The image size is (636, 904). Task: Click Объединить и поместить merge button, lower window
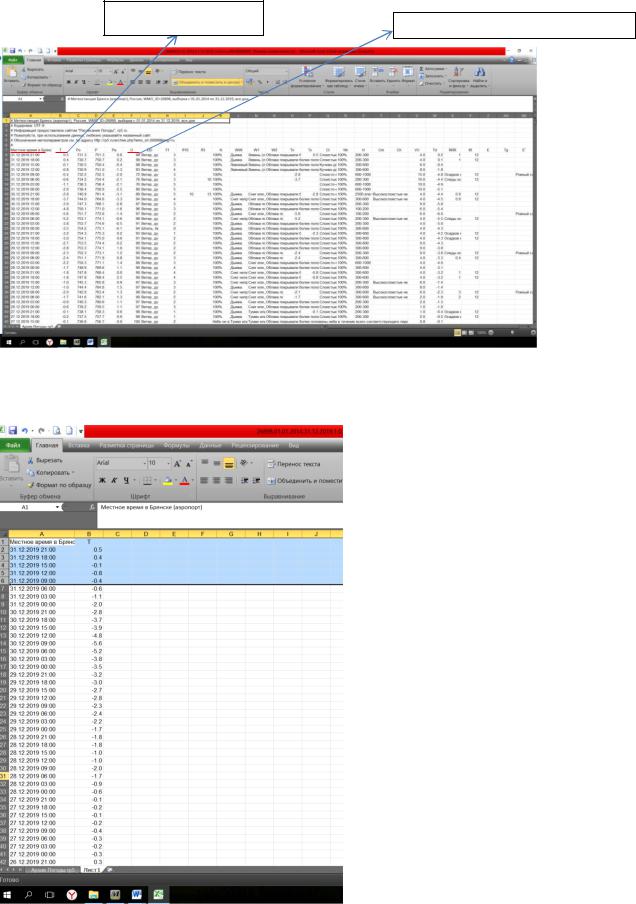coord(304,480)
